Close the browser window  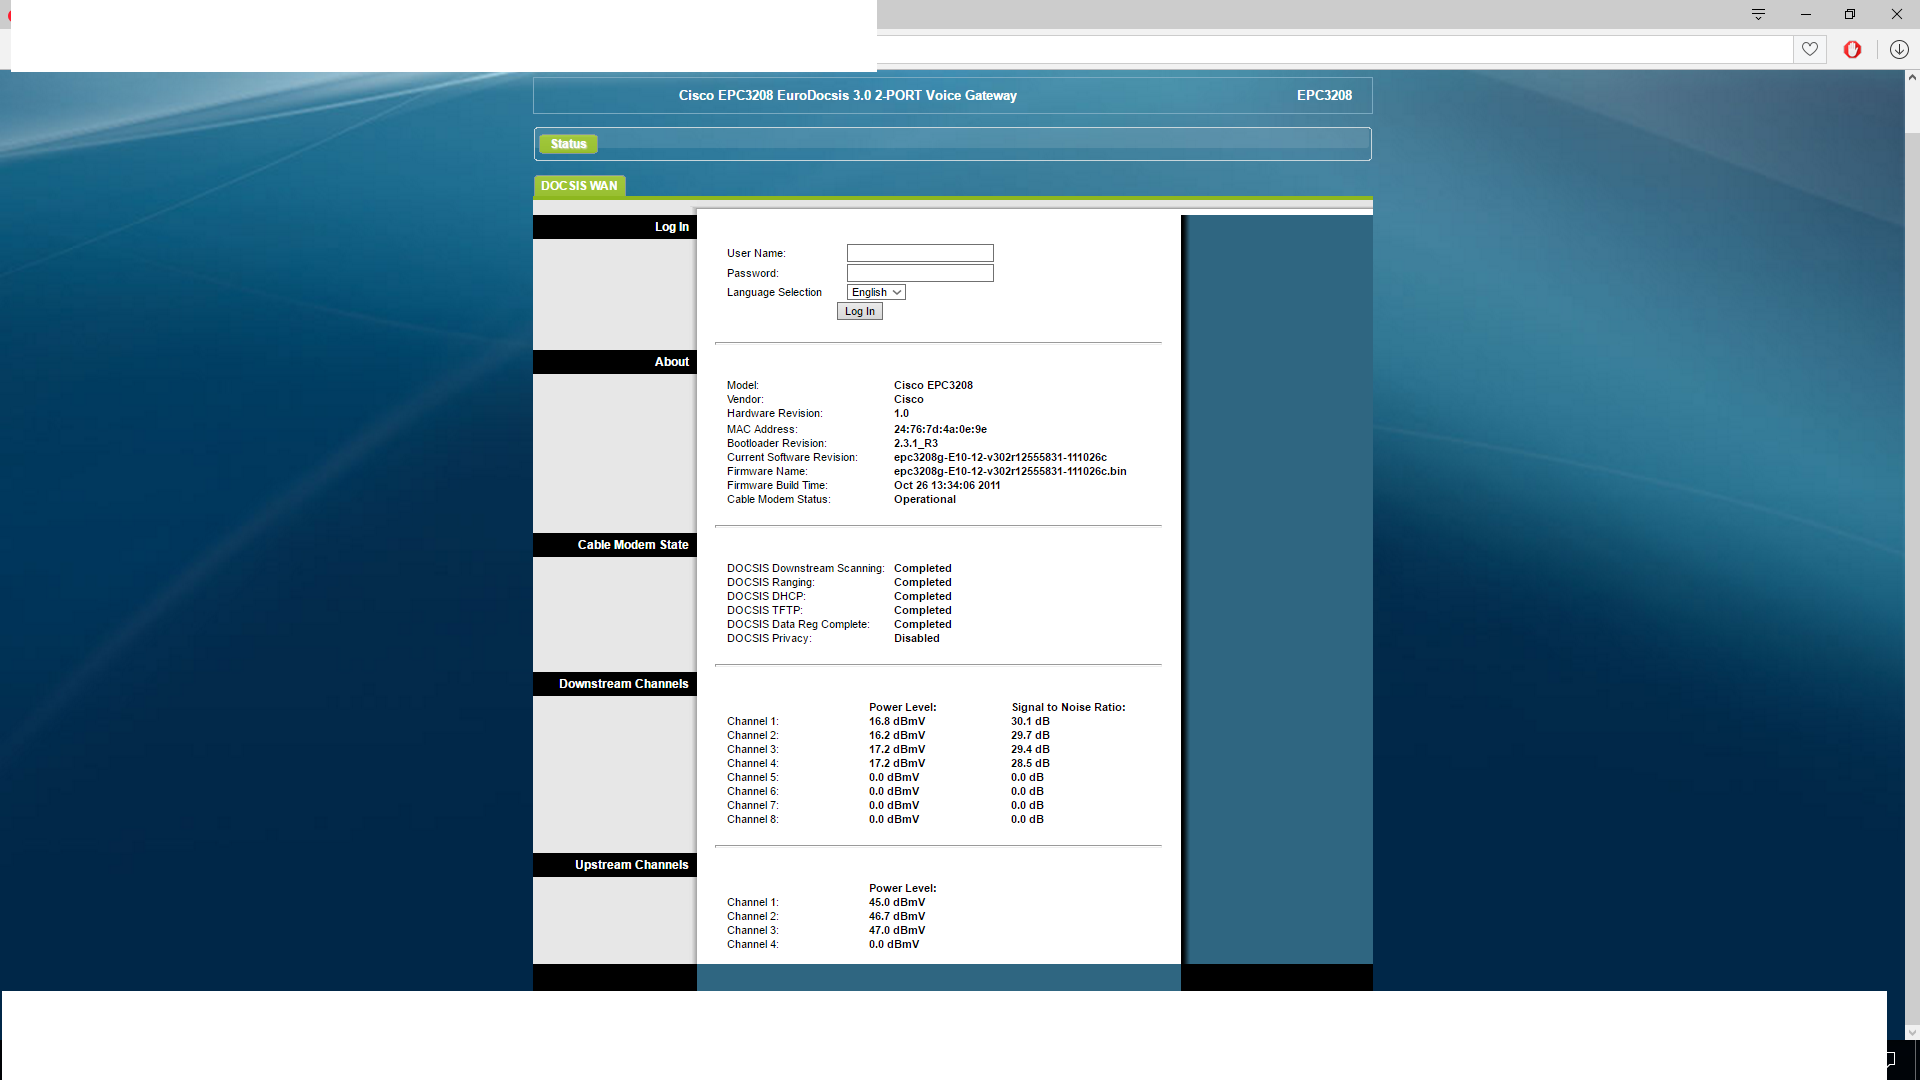point(1896,14)
